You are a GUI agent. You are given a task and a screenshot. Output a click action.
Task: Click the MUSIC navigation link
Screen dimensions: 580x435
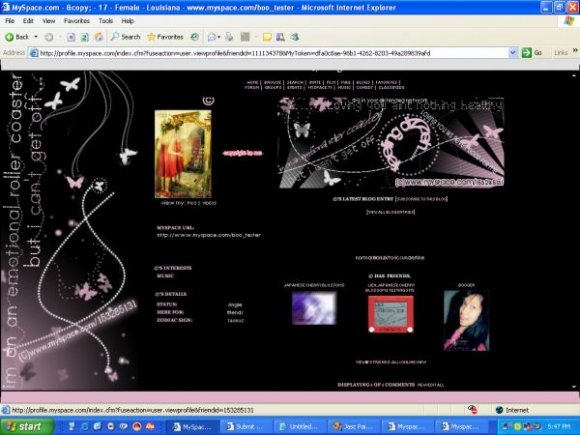coord(344,88)
